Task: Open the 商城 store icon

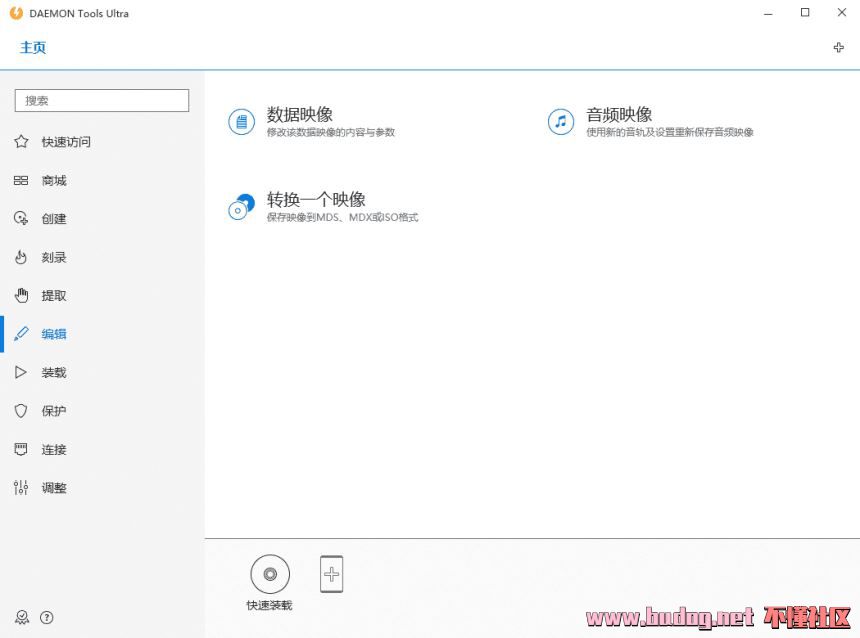Action: pyautogui.click(x=21, y=180)
